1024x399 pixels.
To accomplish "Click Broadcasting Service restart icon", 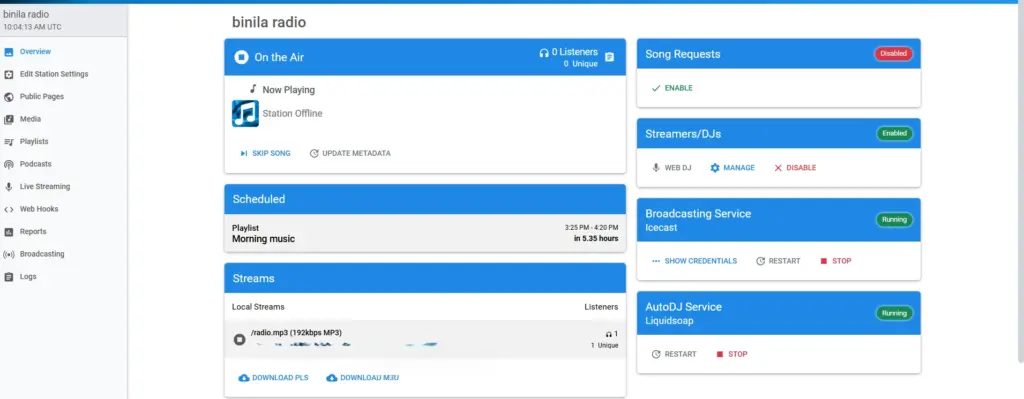I will point(760,261).
